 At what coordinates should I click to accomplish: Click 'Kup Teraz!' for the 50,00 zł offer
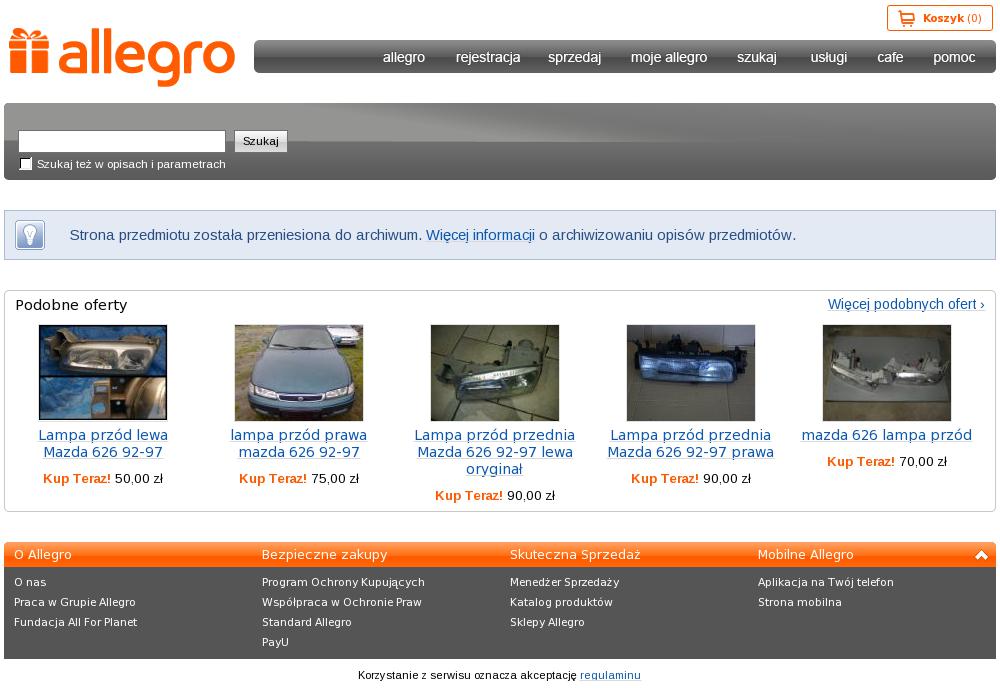77,479
